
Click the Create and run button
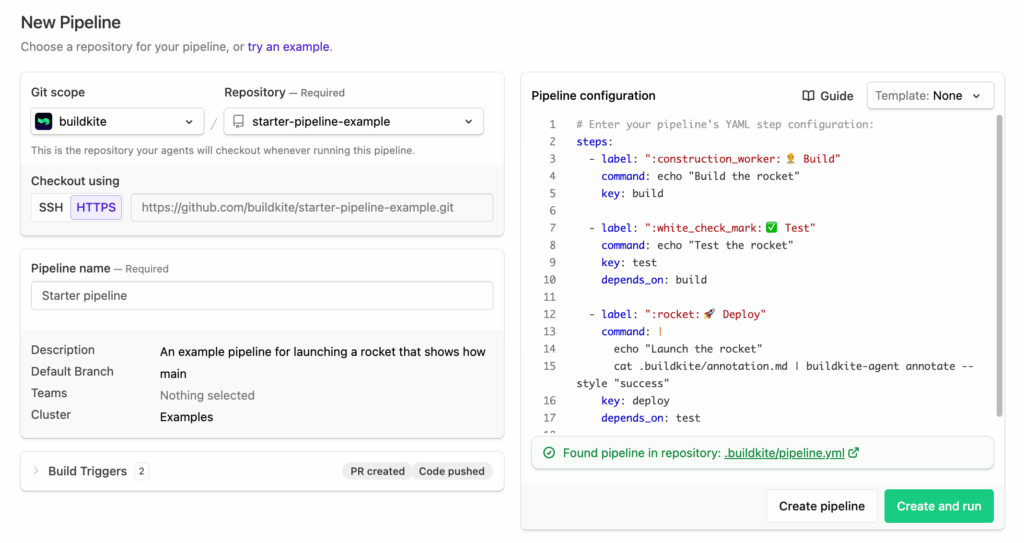pyautogui.click(x=938, y=506)
